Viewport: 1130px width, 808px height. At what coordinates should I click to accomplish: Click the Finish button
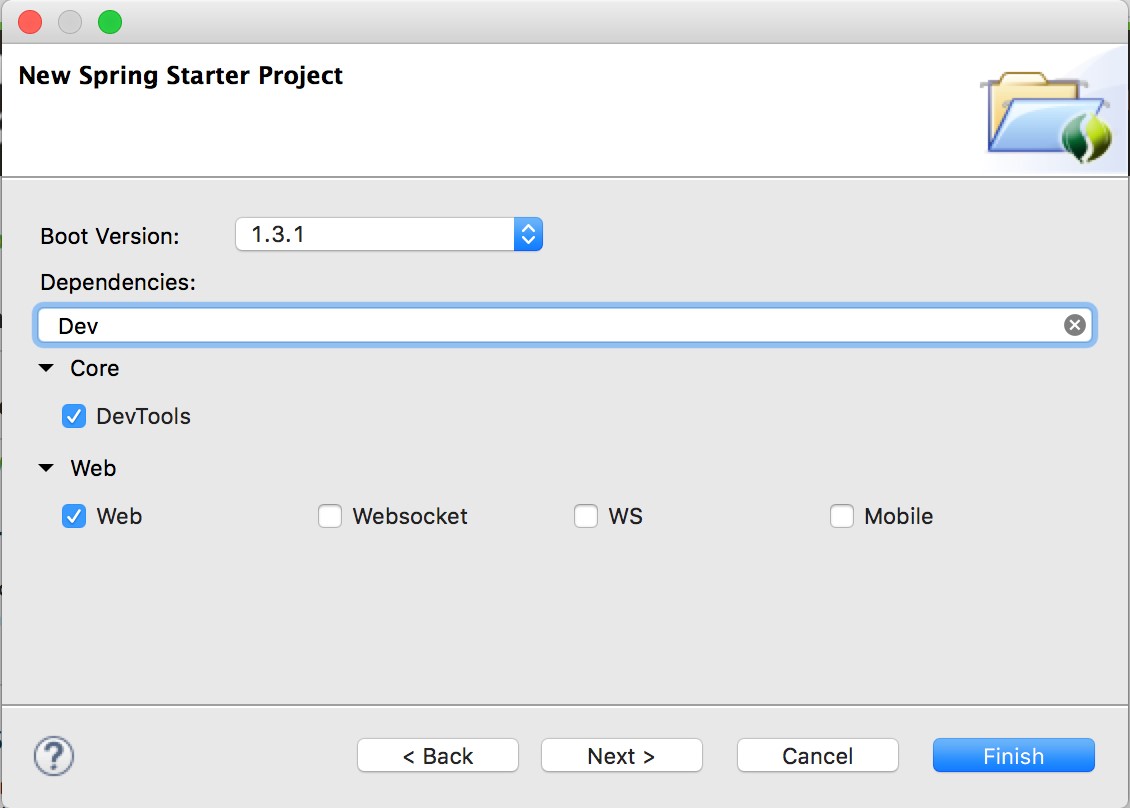(1013, 755)
